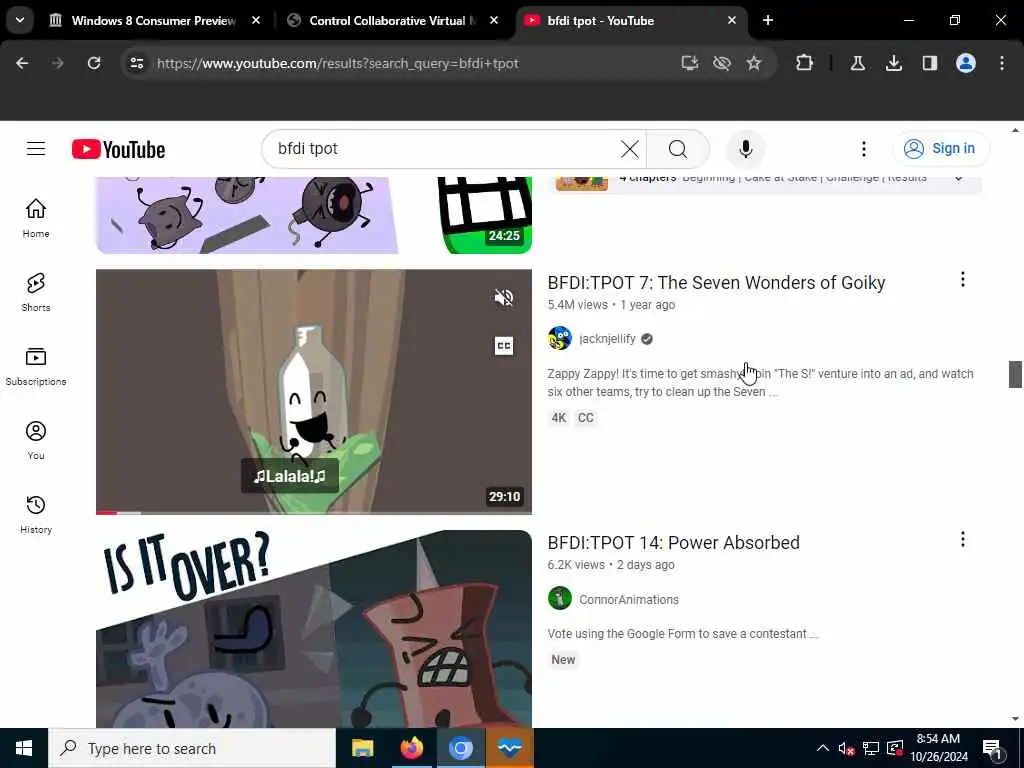Open the You section in the sidebar
The image size is (1024, 768).
36,440
